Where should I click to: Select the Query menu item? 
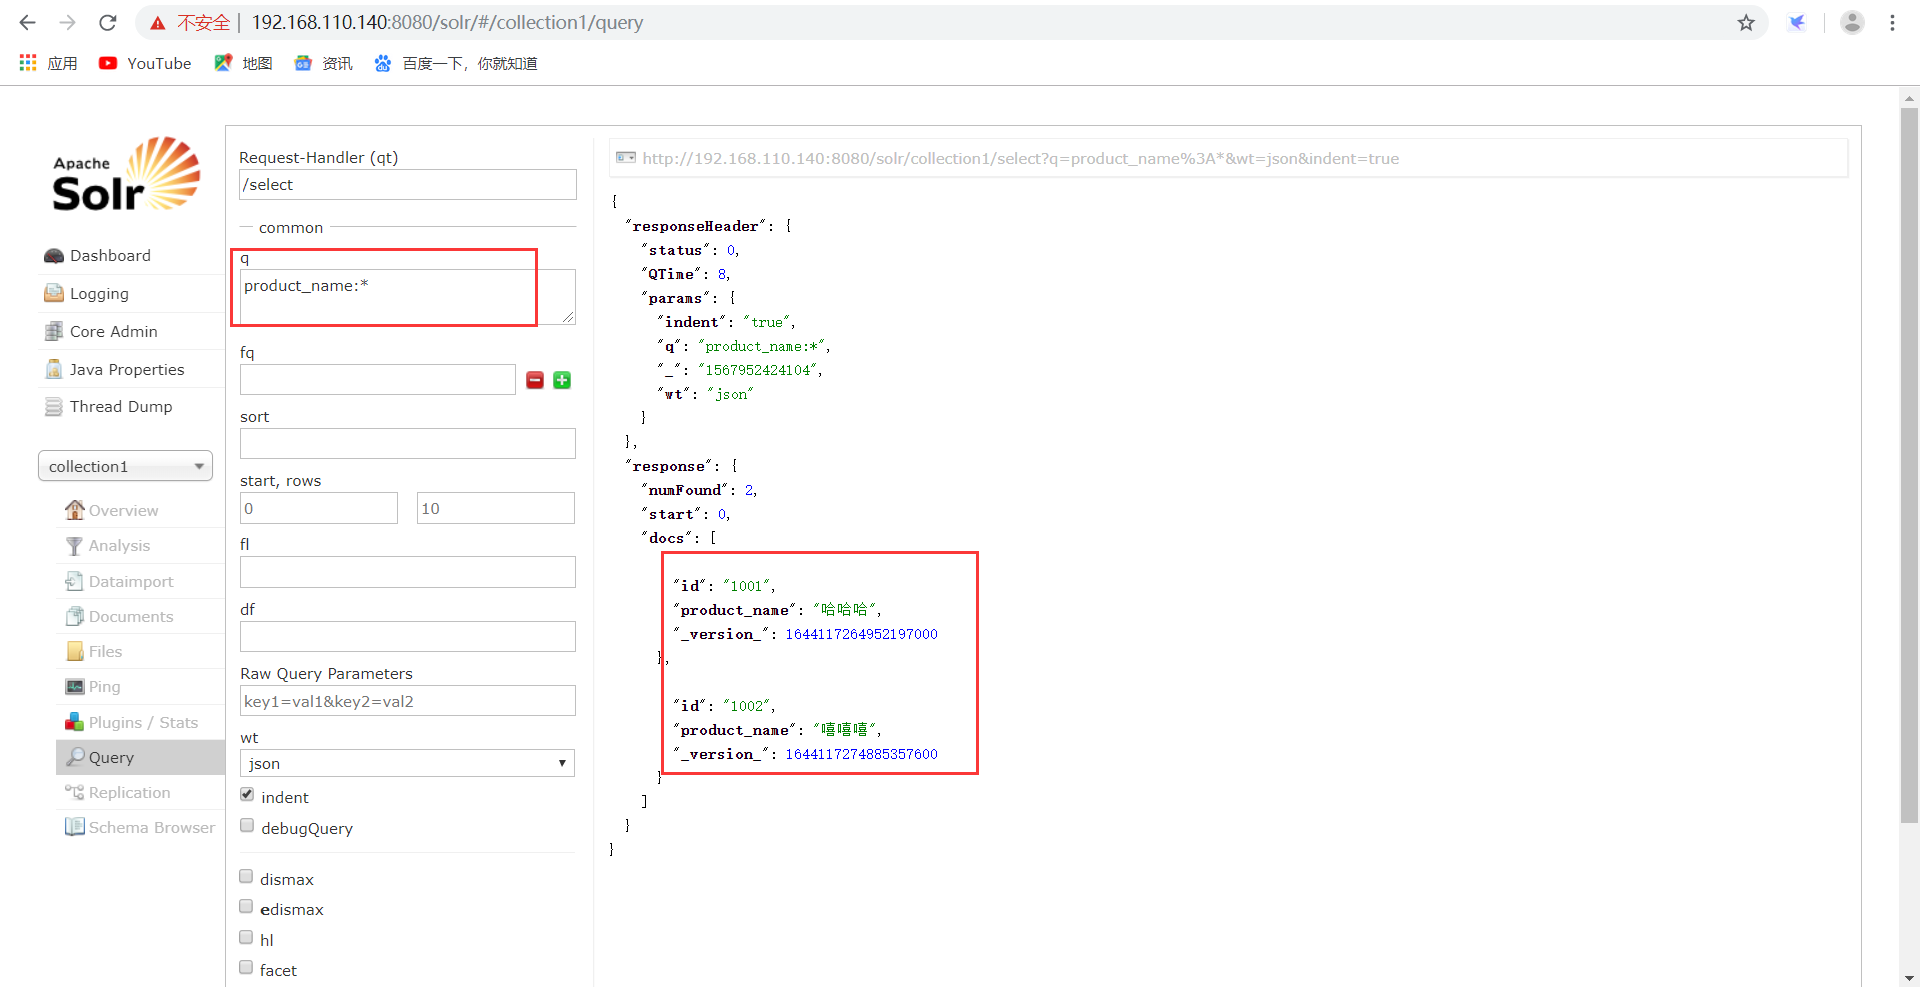(x=140, y=757)
